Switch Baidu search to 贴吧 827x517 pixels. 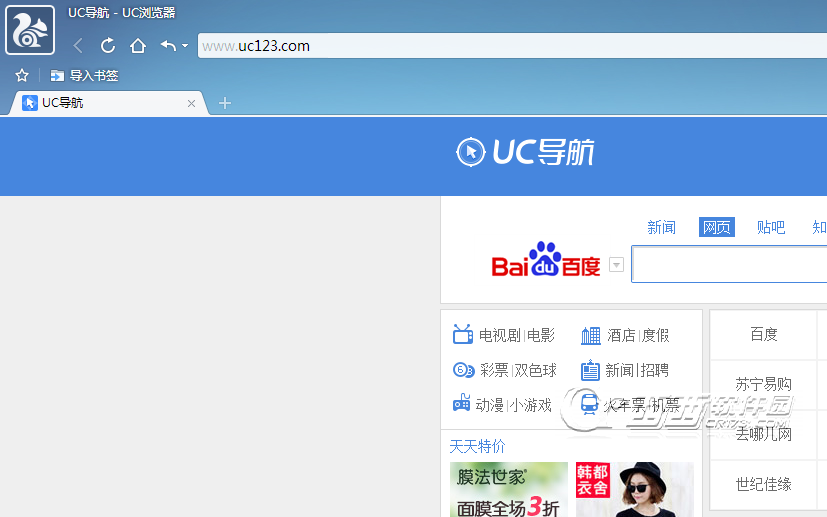771,227
